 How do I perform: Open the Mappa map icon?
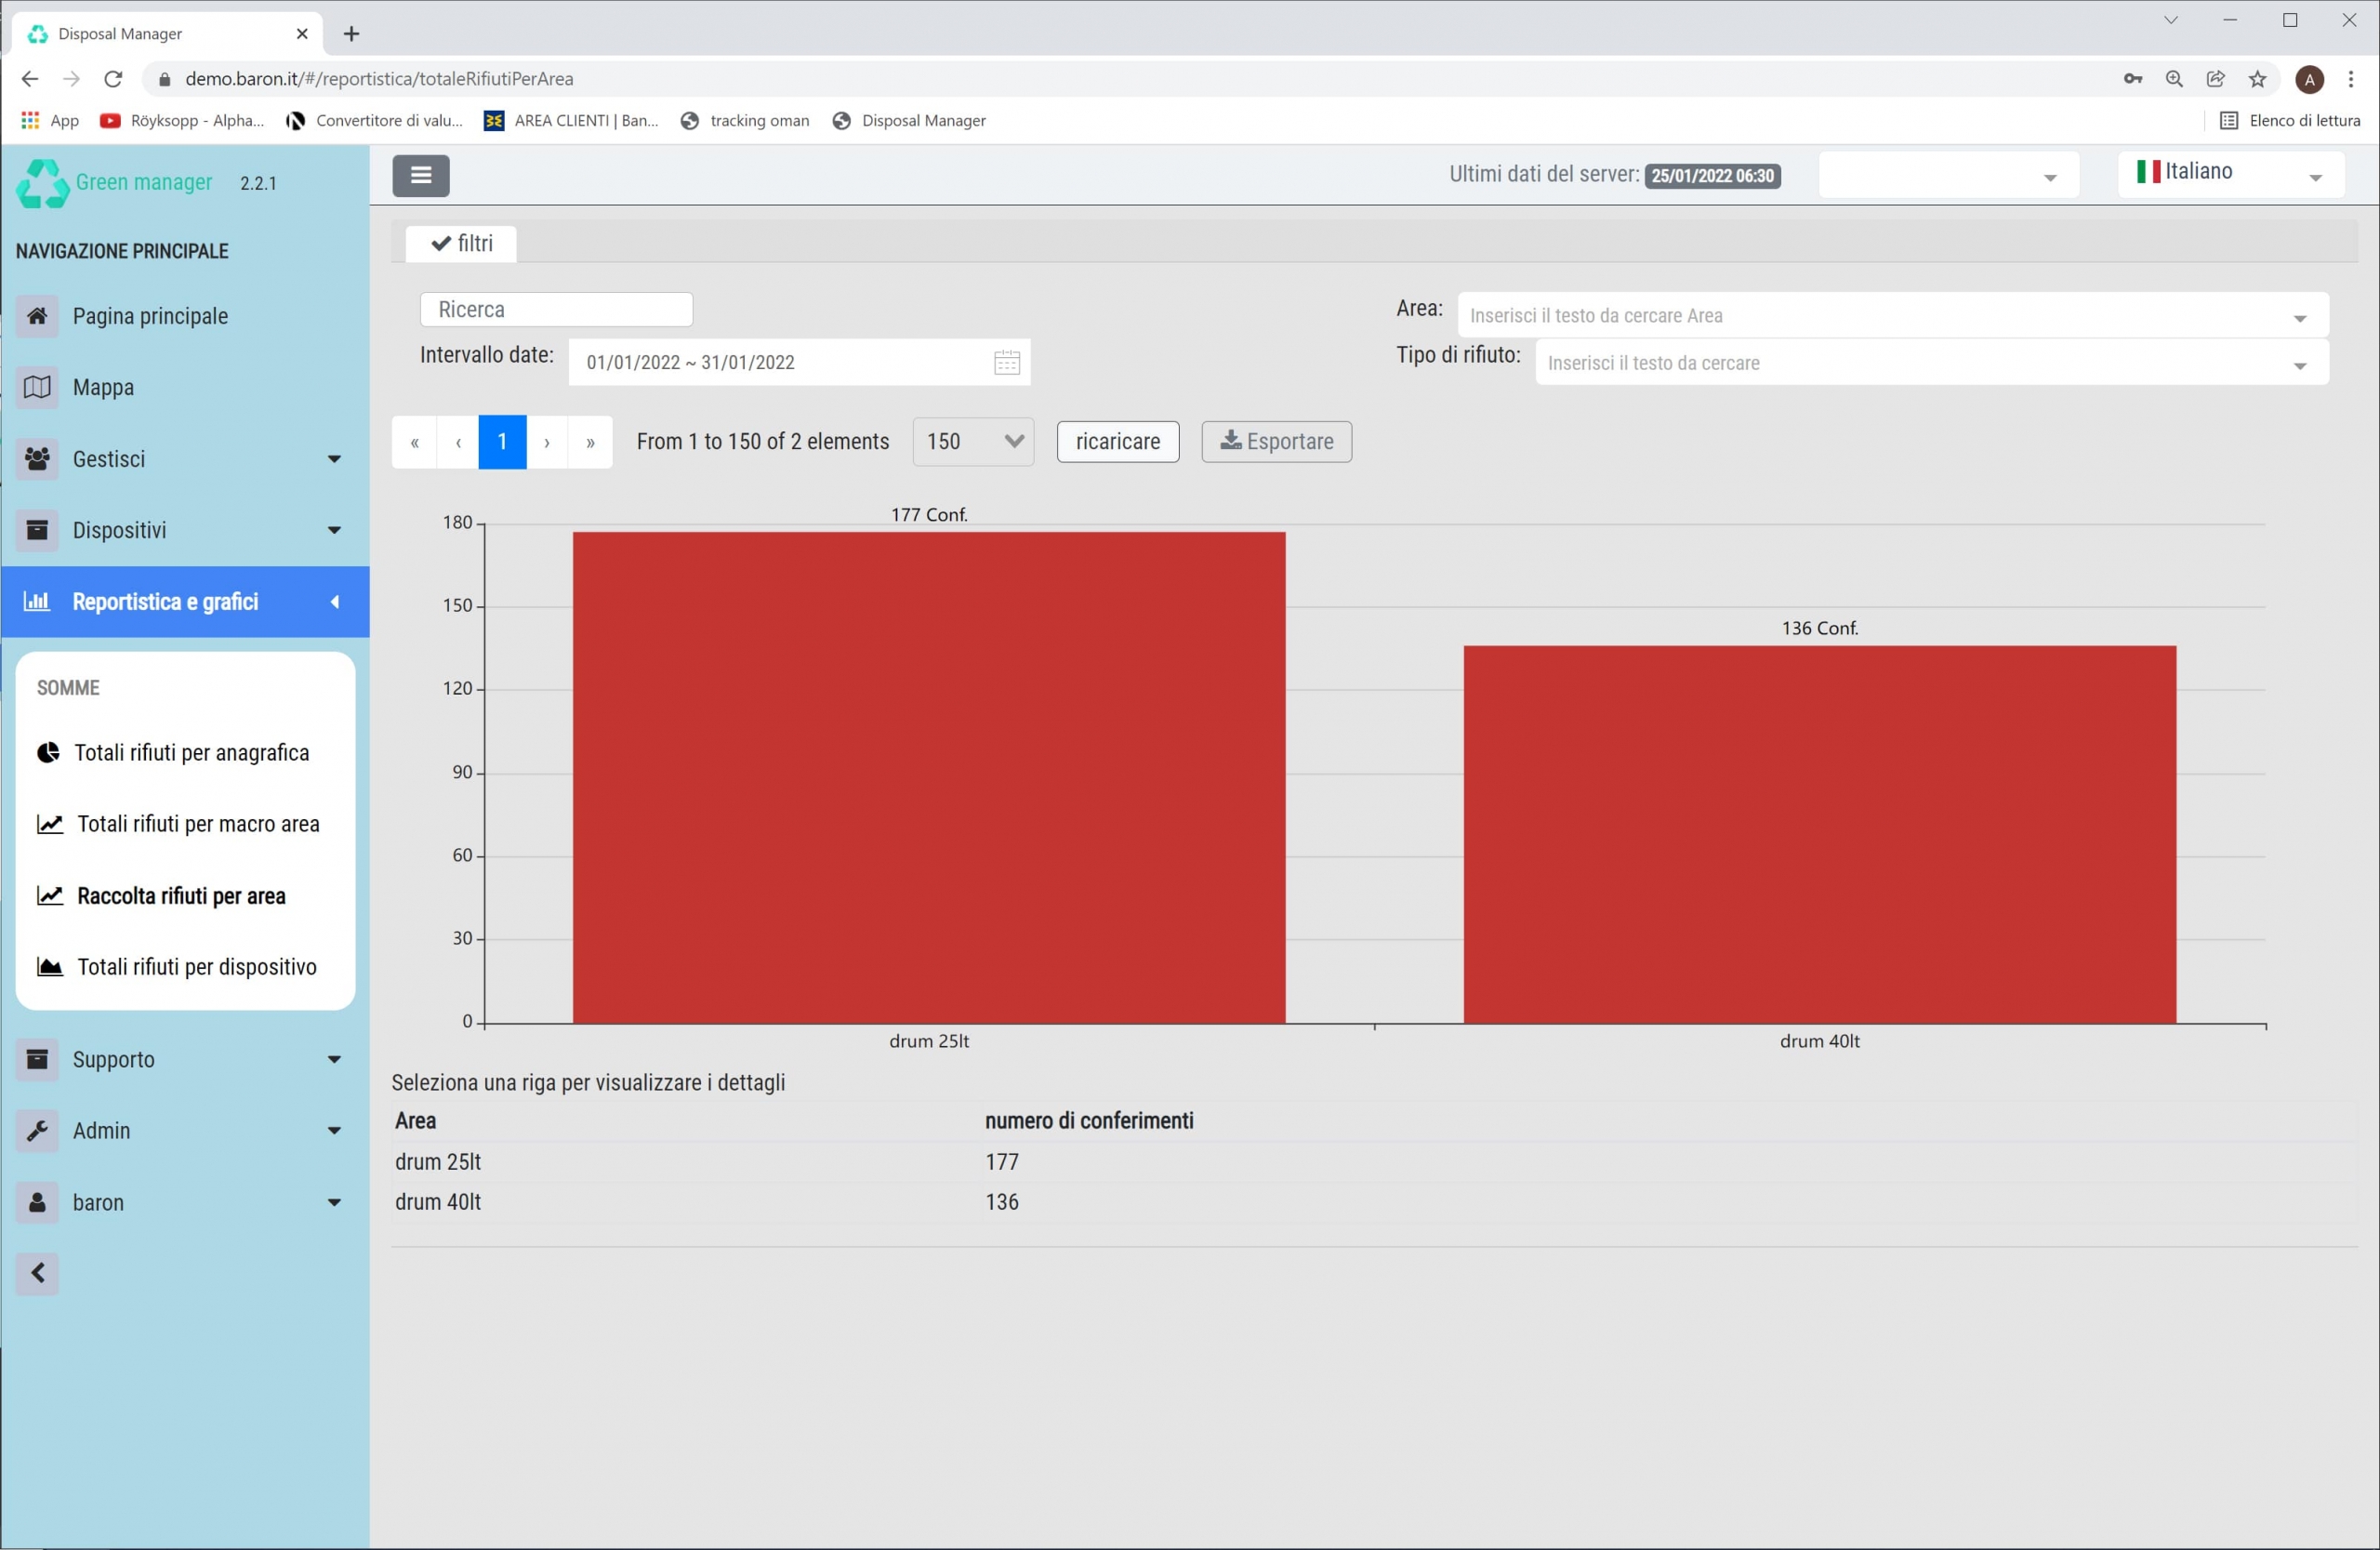37,387
